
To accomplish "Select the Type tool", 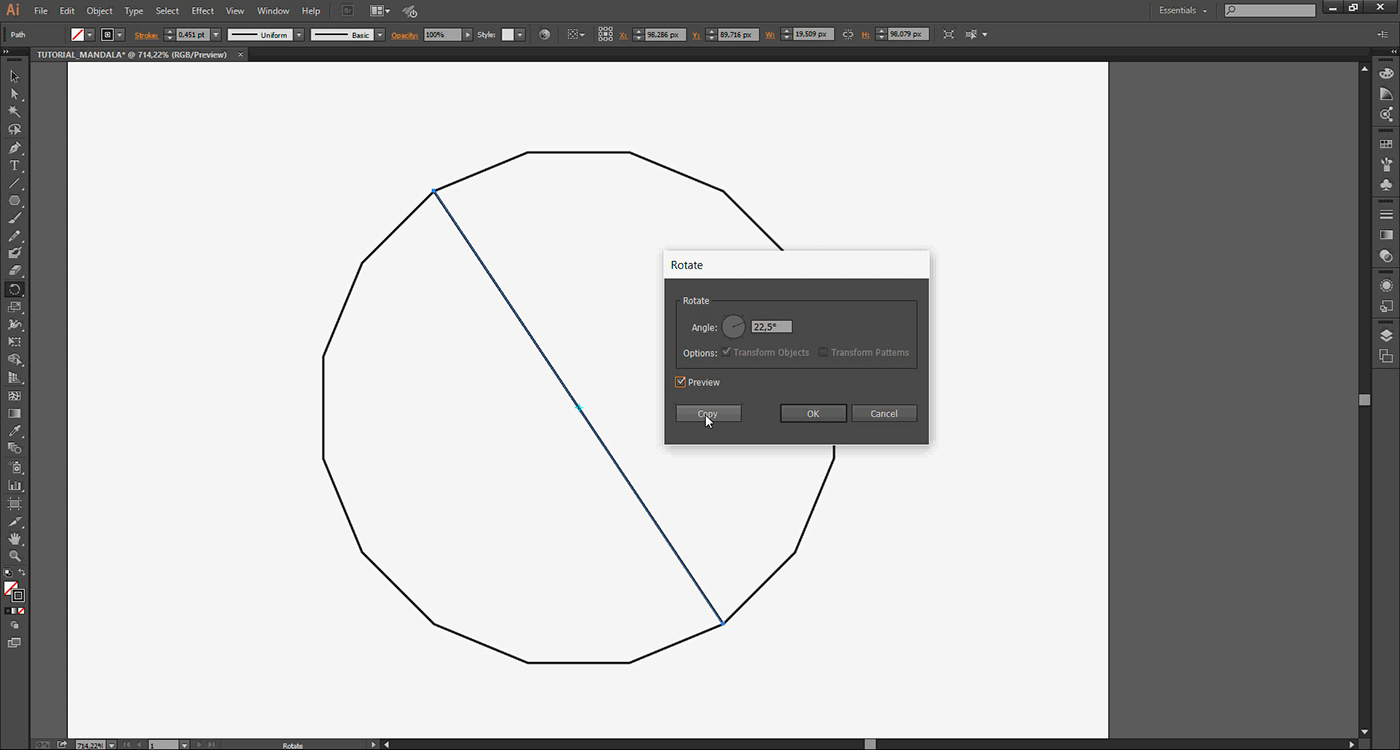I will pos(14,166).
